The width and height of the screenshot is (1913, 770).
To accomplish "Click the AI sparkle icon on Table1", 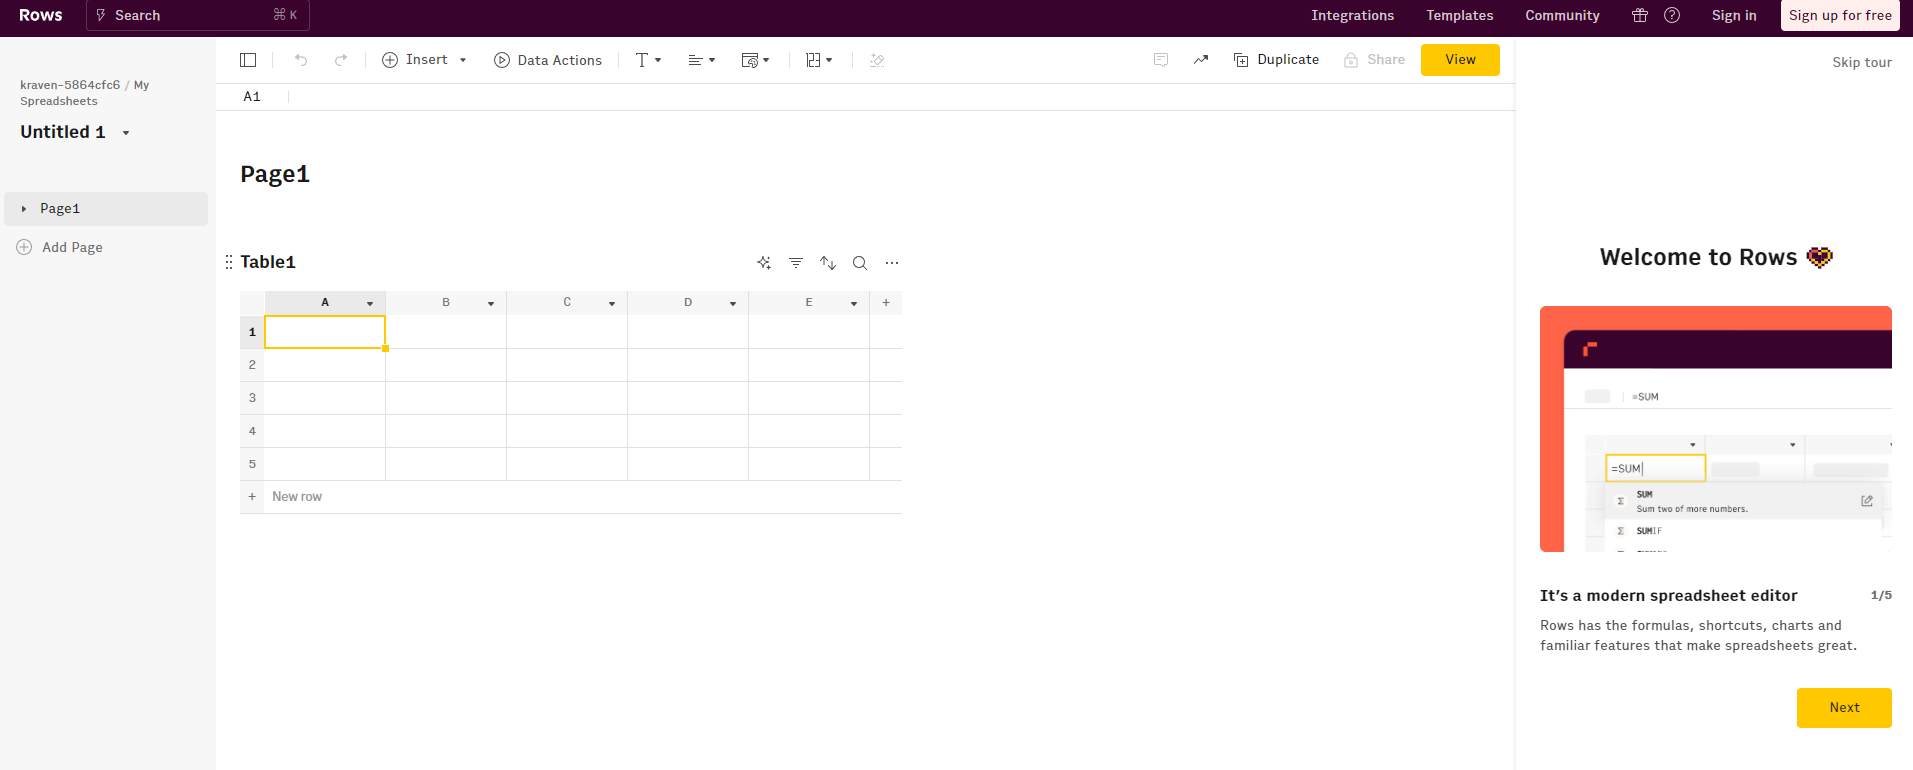I will tap(764, 263).
